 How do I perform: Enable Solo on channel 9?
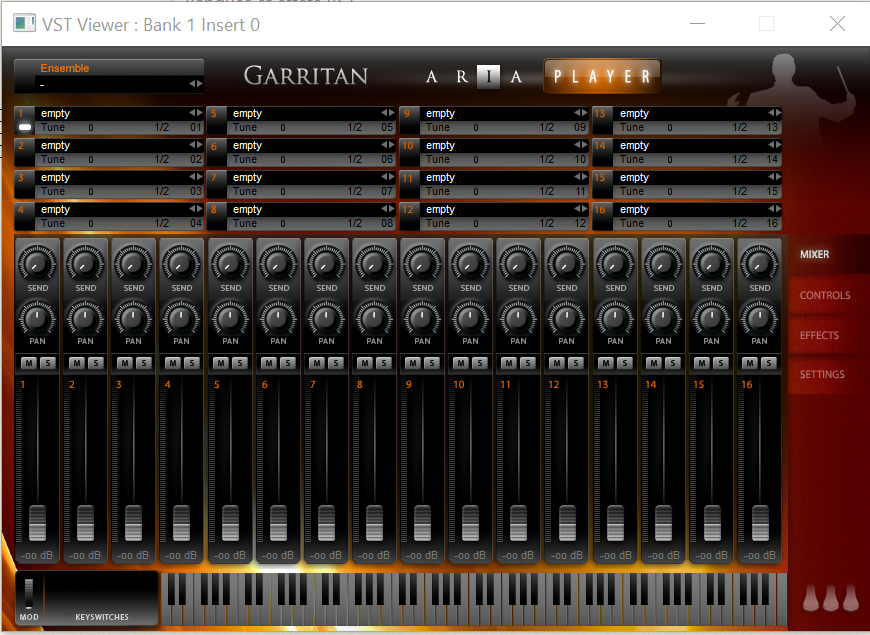point(430,363)
